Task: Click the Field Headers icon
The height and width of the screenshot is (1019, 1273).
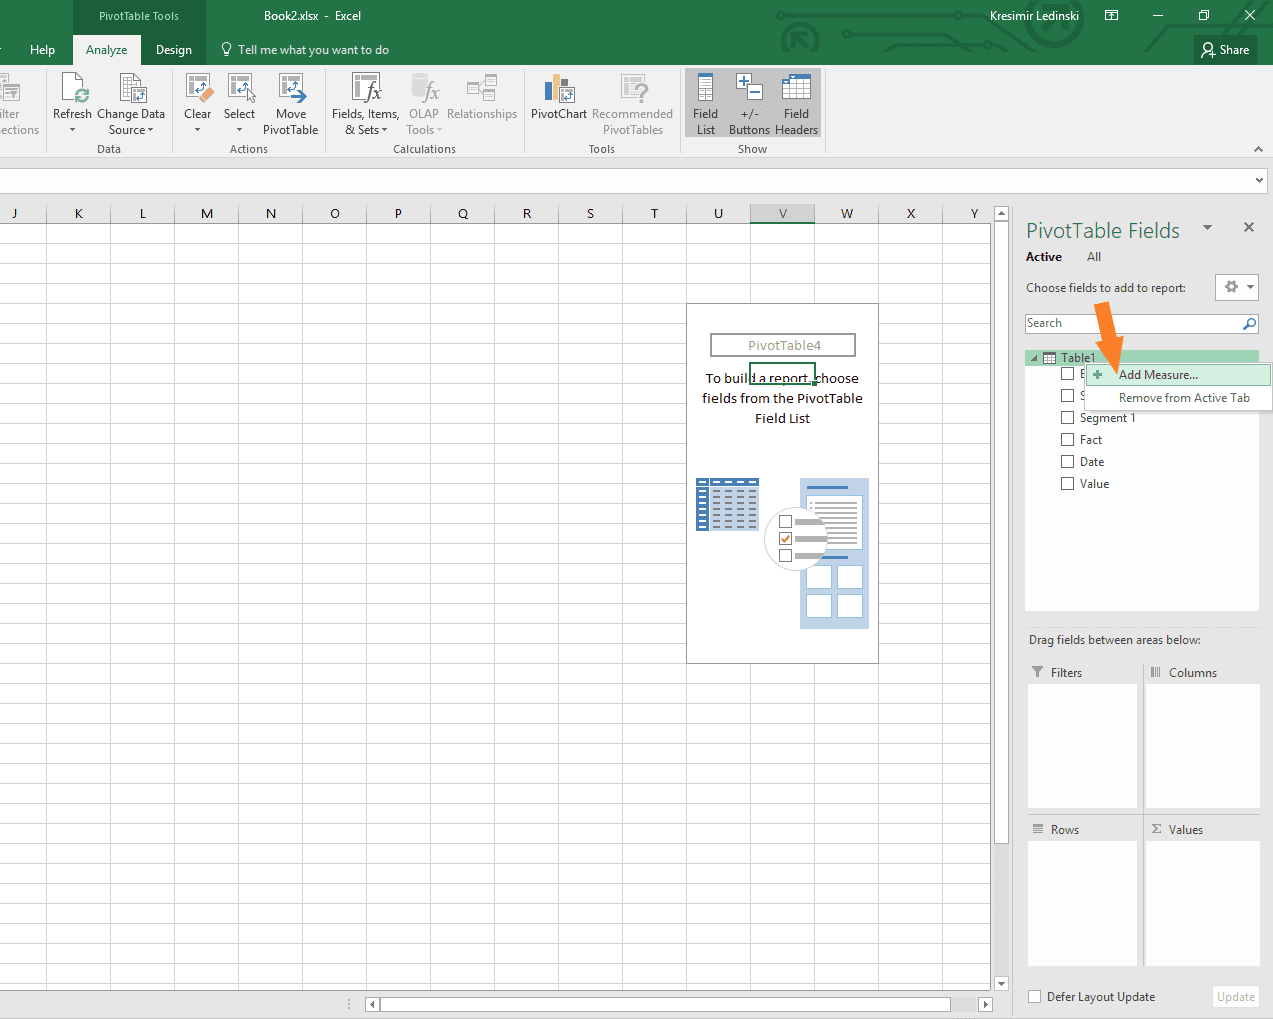Action: point(795,100)
